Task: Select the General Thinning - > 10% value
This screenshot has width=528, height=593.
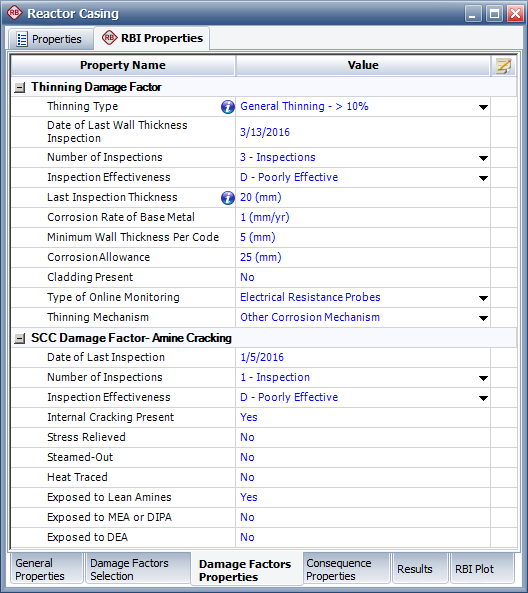Action: (x=304, y=107)
